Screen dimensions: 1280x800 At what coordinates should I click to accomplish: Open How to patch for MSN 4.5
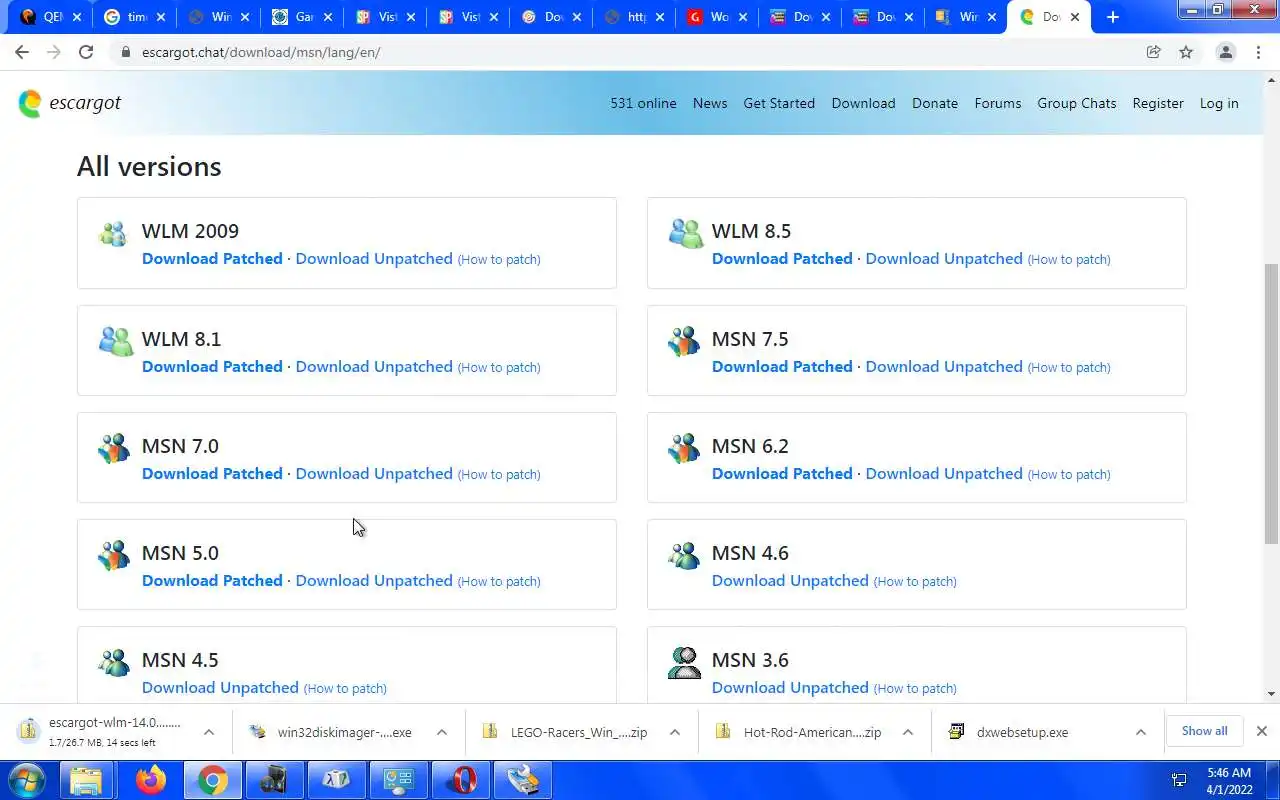345,688
